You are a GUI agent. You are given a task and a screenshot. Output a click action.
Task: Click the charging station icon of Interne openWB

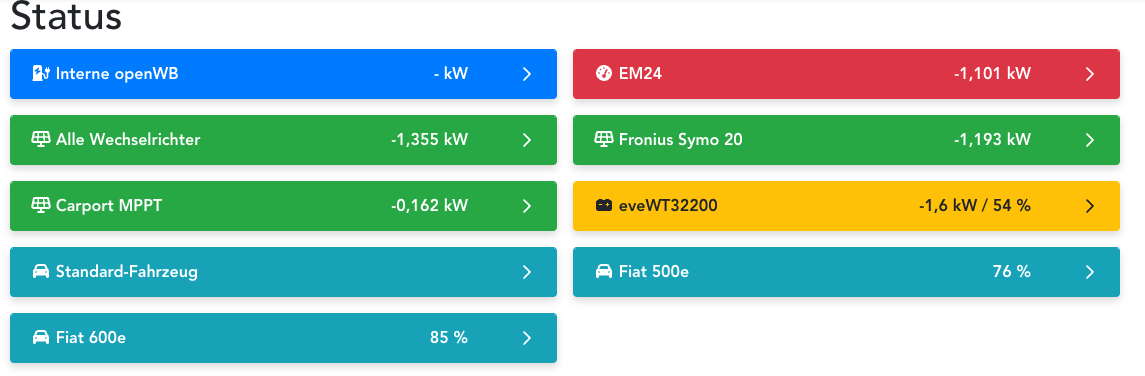point(41,74)
